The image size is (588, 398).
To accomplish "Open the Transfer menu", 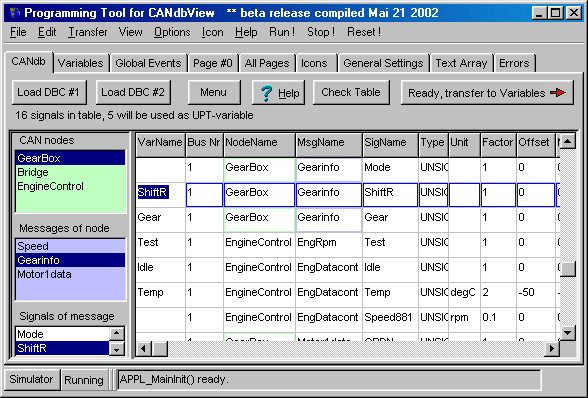I will (x=88, y=32).
